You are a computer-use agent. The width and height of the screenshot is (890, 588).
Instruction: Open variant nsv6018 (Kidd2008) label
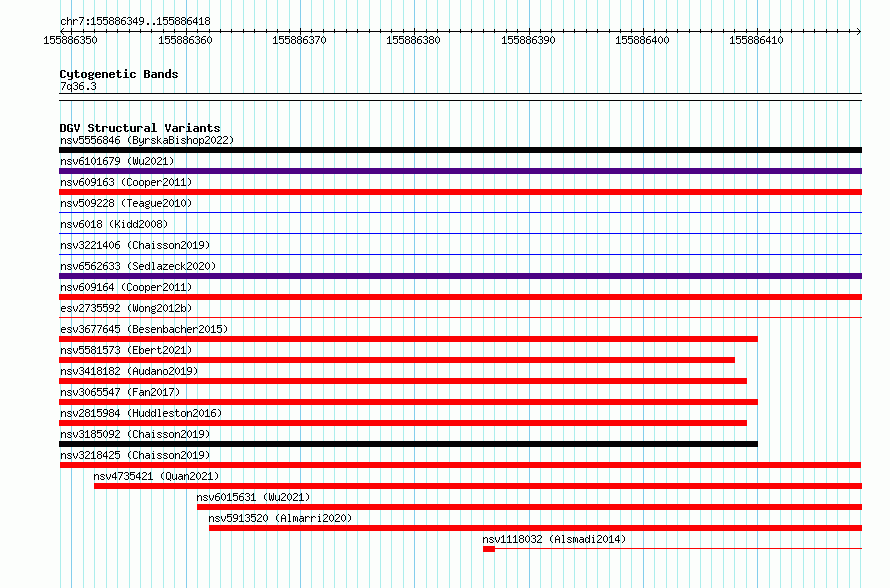(114, 224)
